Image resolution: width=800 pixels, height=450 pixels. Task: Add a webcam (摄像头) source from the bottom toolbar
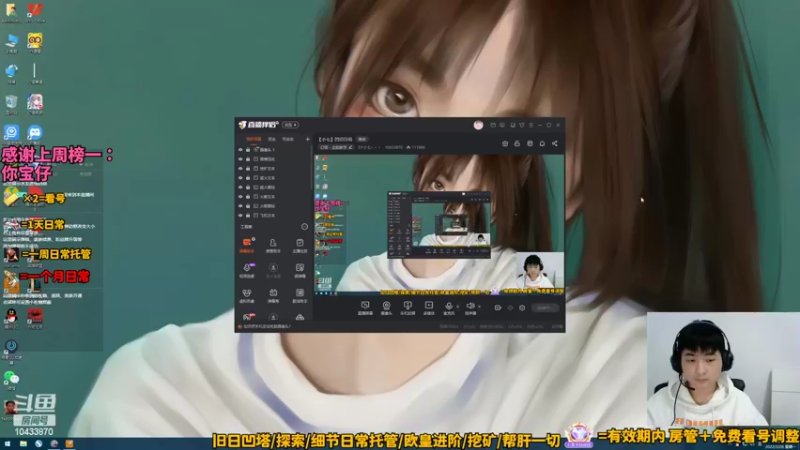click(x=386, y=307)
